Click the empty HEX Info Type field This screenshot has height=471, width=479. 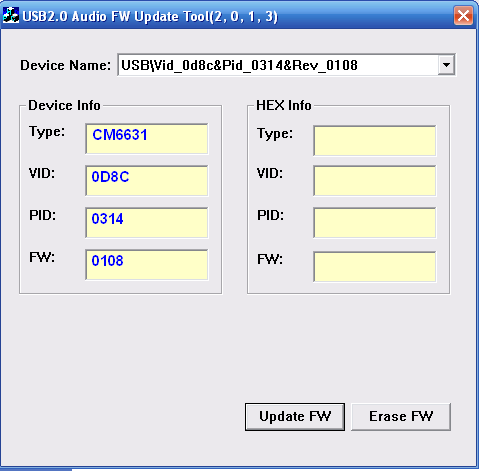(375, 141)
